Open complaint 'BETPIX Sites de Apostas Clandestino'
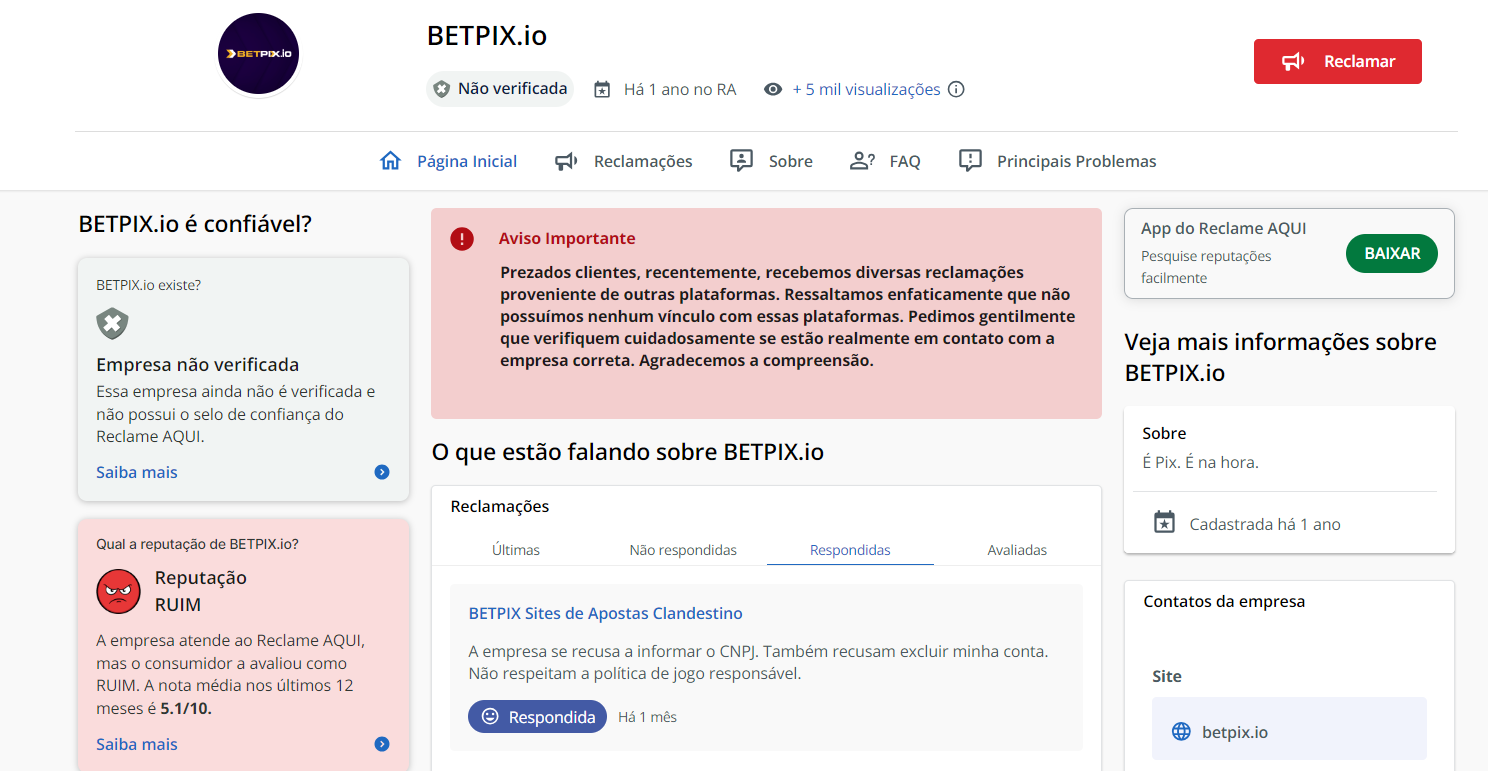 [606, 613]
